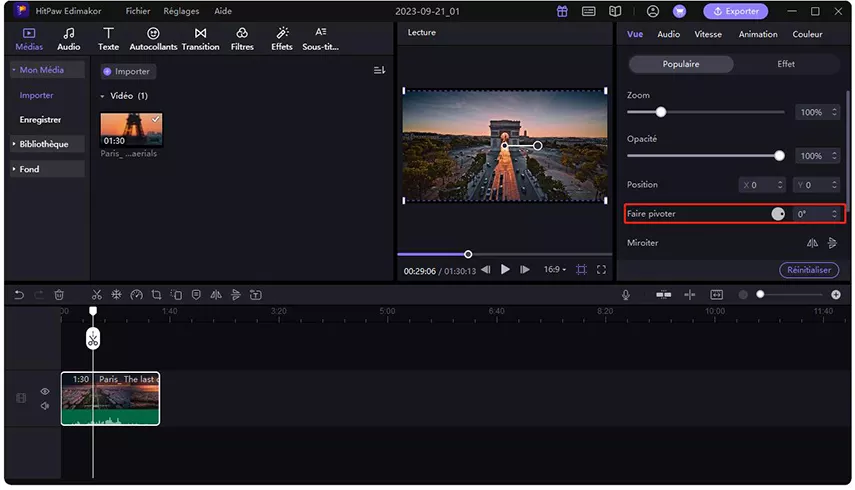Screen dimensions: 855x490
Task: Start voice recording with microphone icon
Action: click(x=626, y=295)
